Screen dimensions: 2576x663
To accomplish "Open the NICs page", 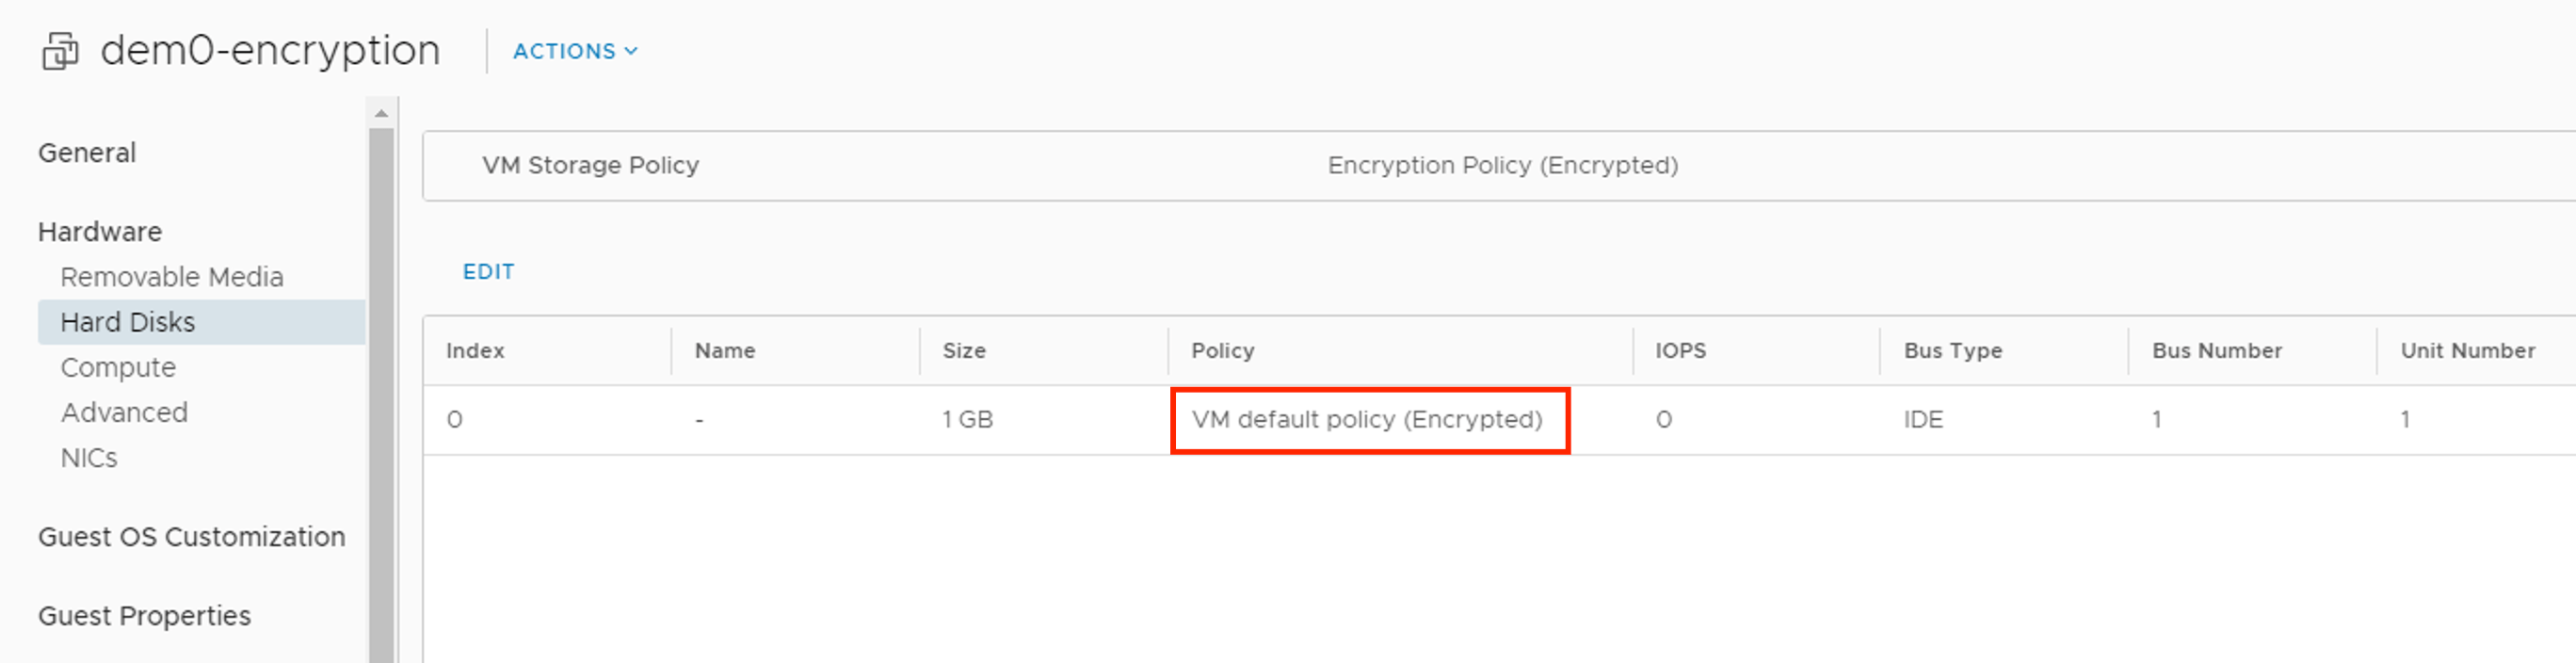I will click(89, 458).
